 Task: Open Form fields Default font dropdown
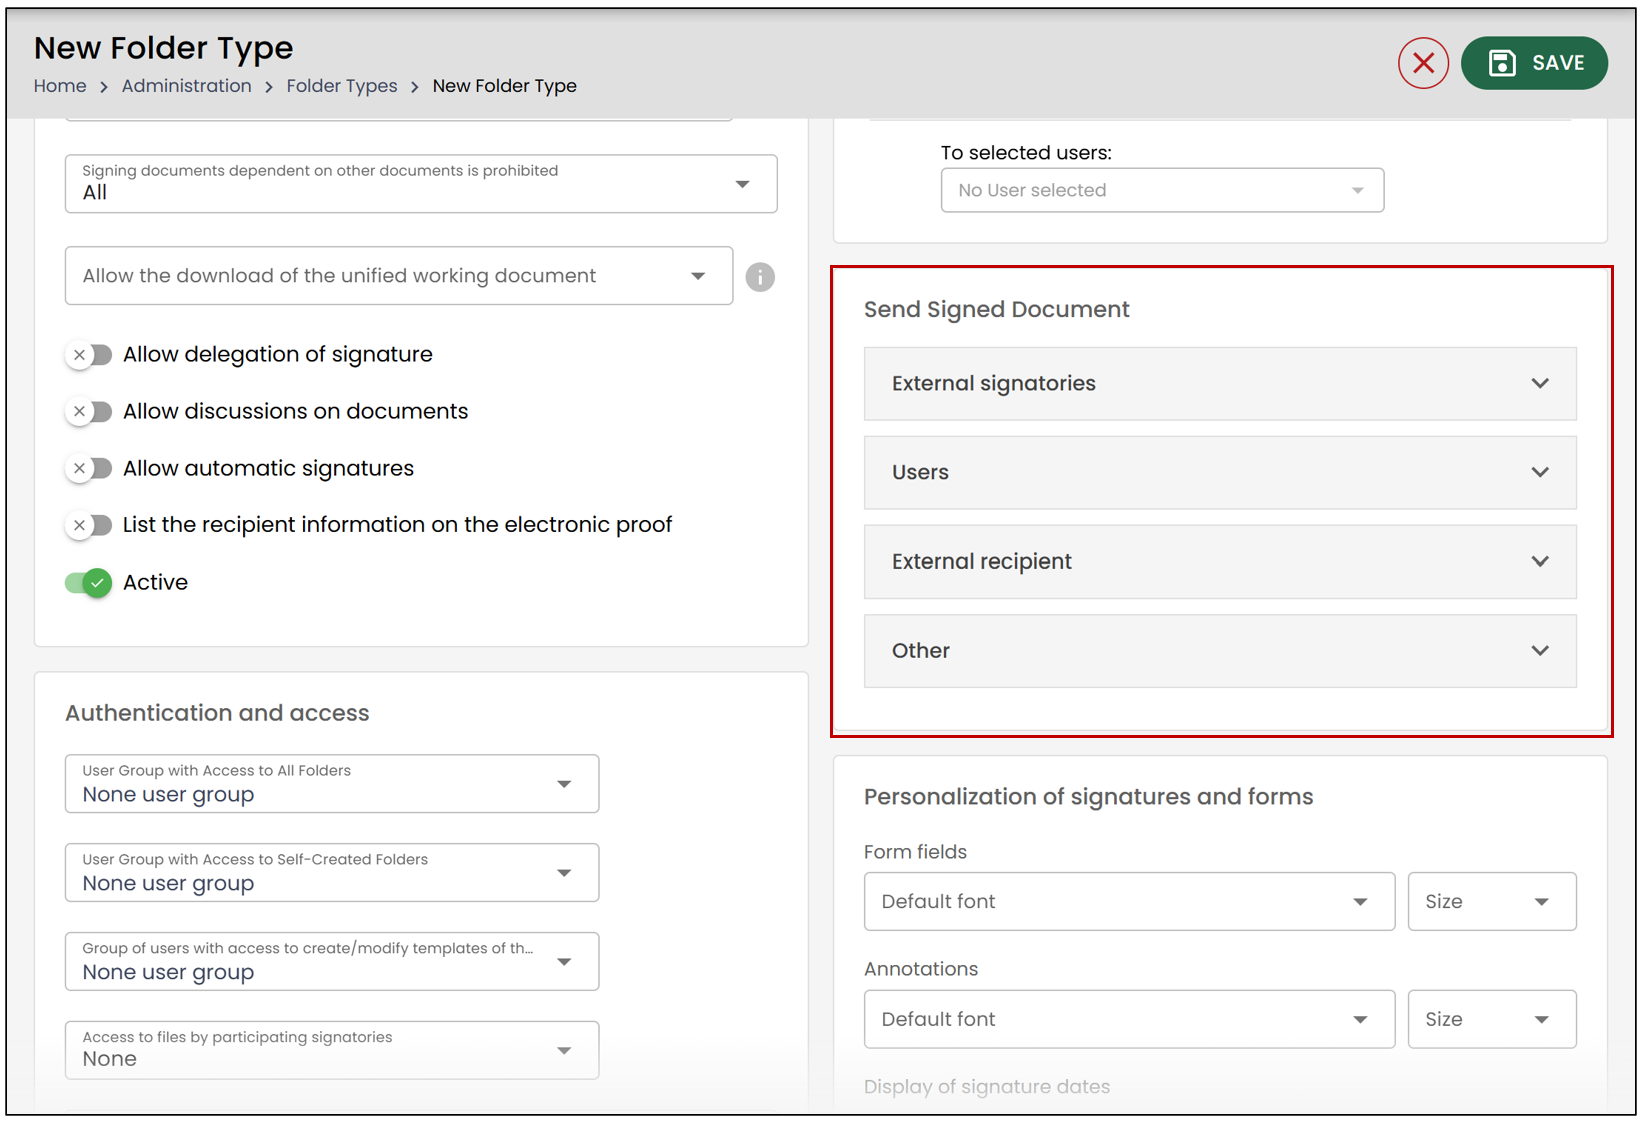[1129, 901]
